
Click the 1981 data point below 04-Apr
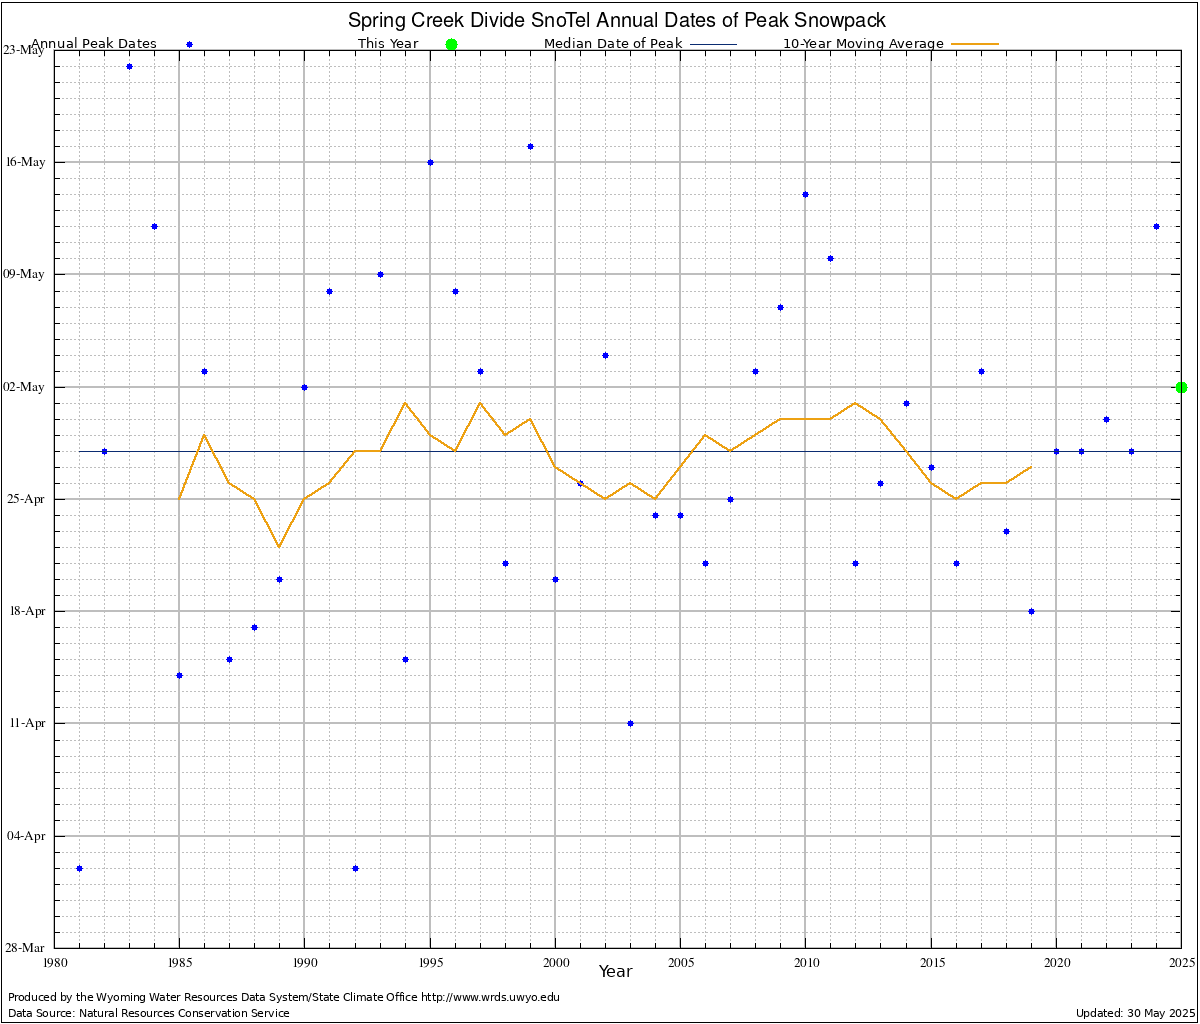coord(79,868)
